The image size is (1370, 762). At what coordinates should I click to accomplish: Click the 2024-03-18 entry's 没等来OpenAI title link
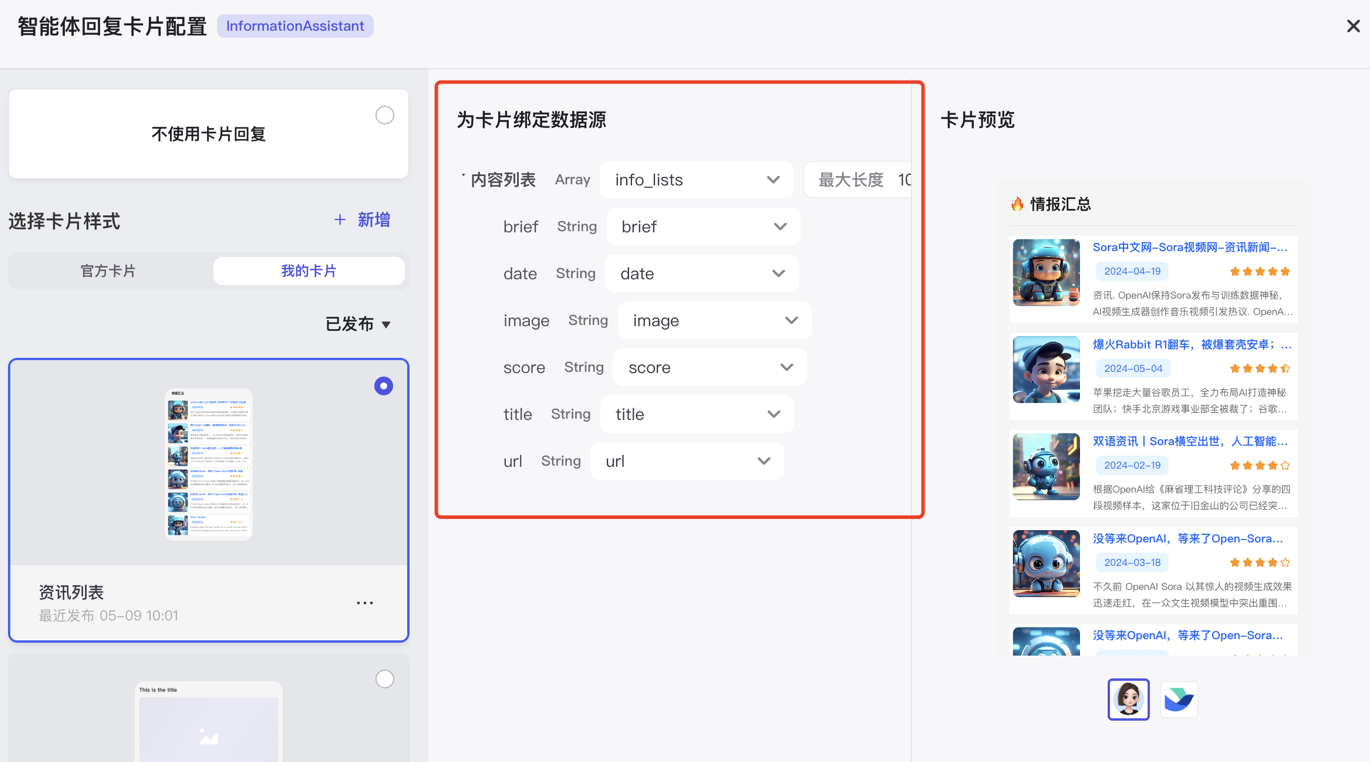coord(1188,538)
